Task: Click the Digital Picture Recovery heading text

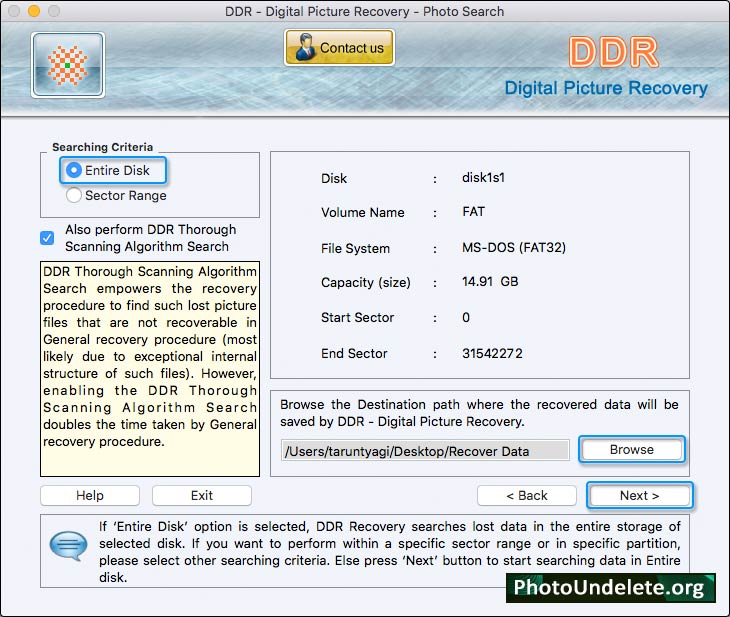Action: click(x=606, y=88)
